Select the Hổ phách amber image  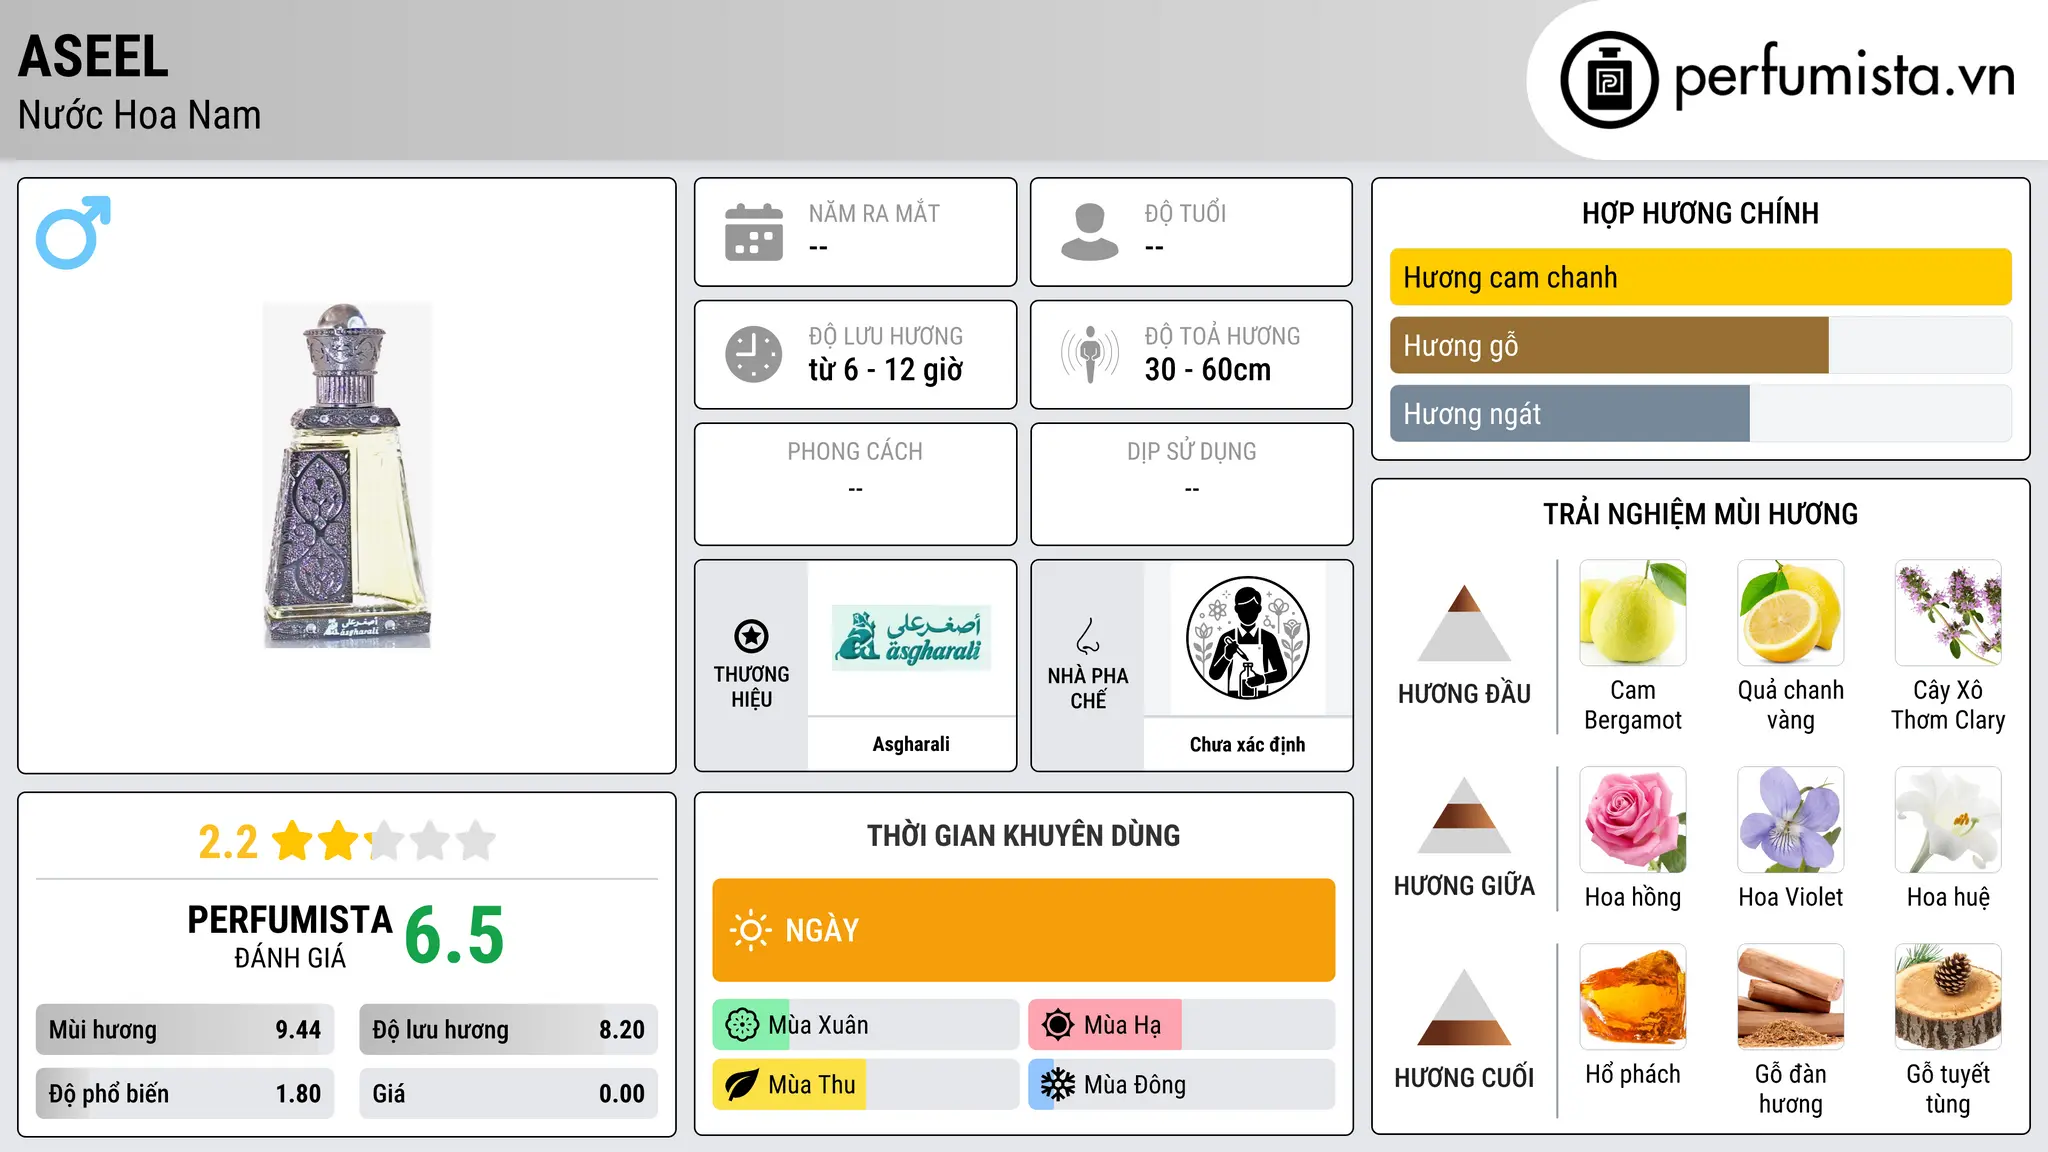(1633, 997)
